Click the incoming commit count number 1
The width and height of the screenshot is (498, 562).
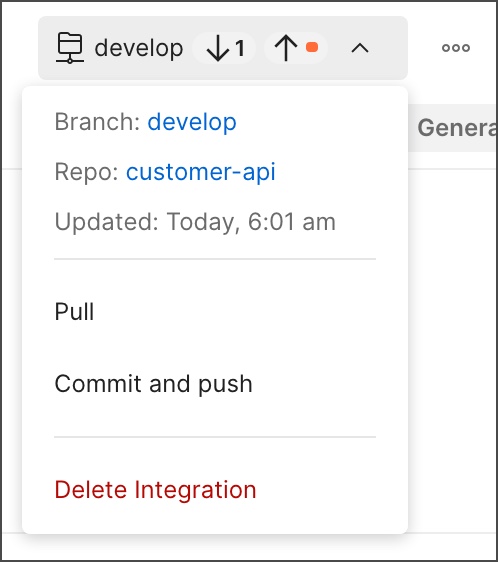[x=240, y=48]
